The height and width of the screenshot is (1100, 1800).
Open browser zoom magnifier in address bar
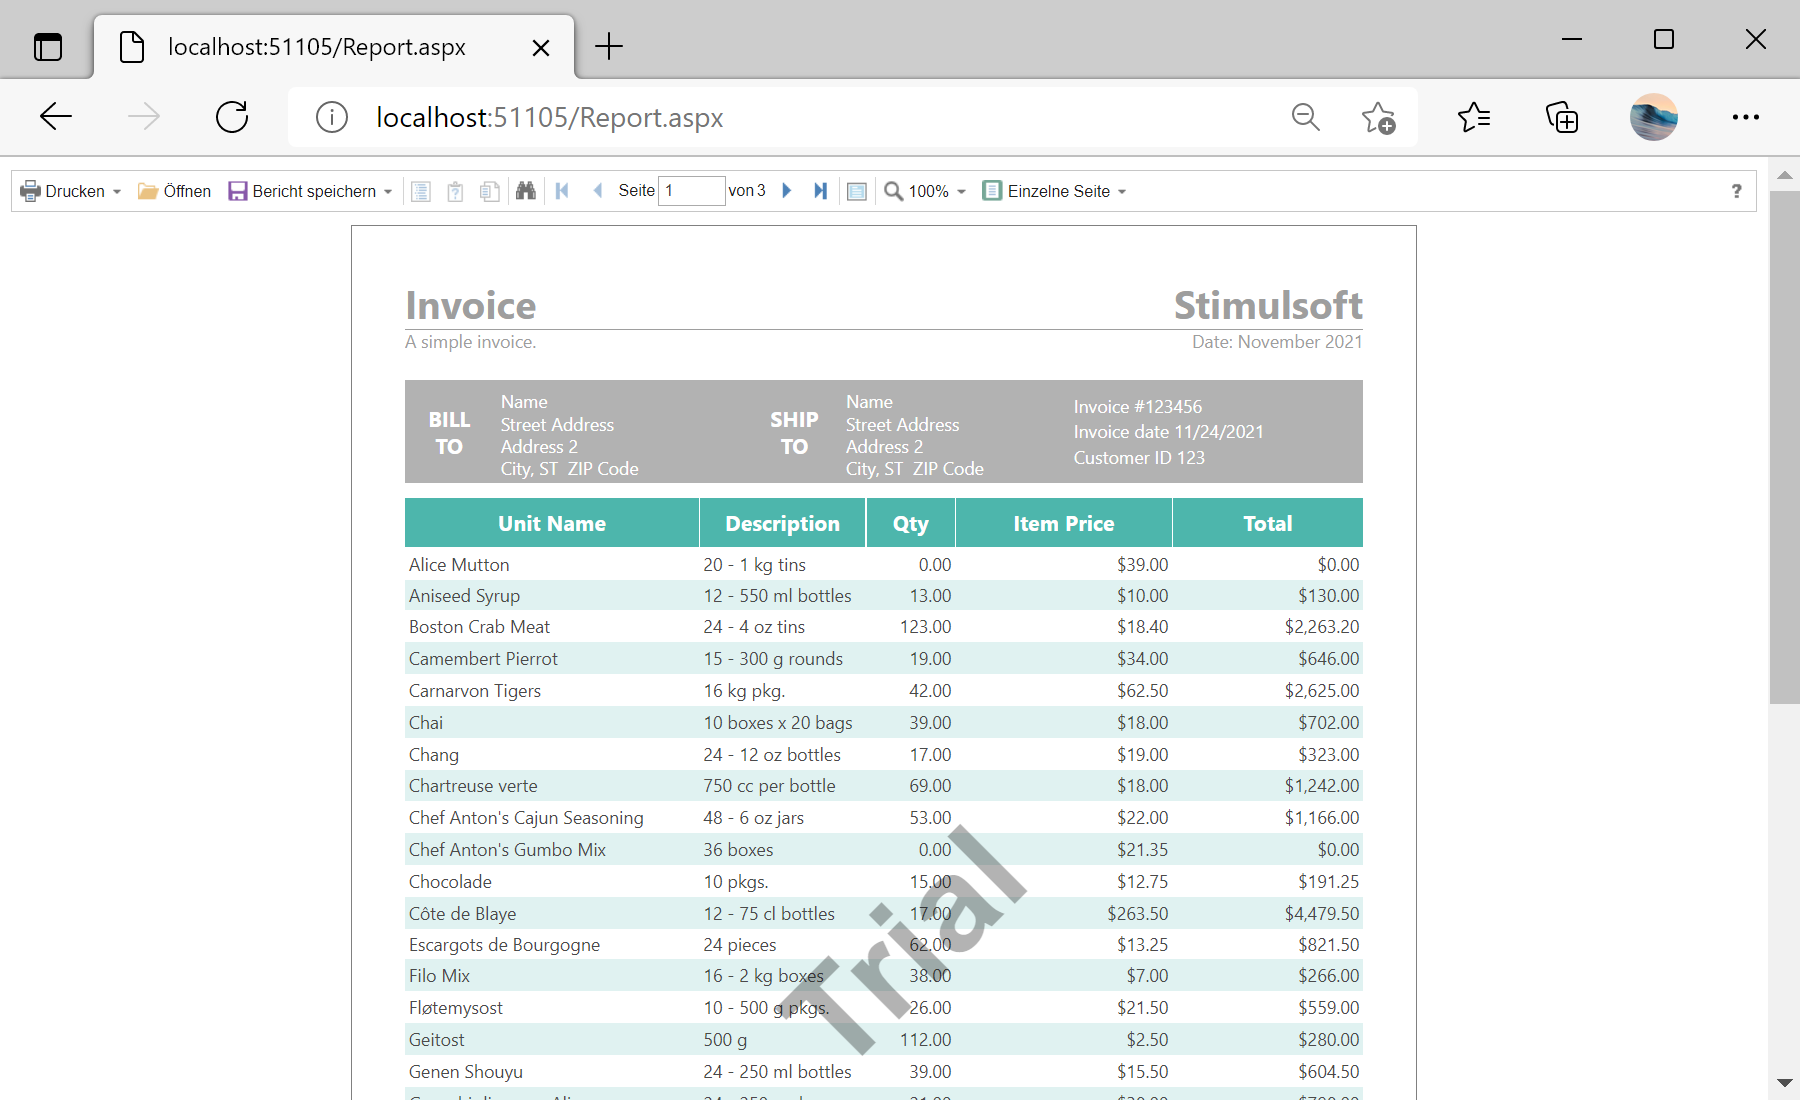[x=1305, y=117]
